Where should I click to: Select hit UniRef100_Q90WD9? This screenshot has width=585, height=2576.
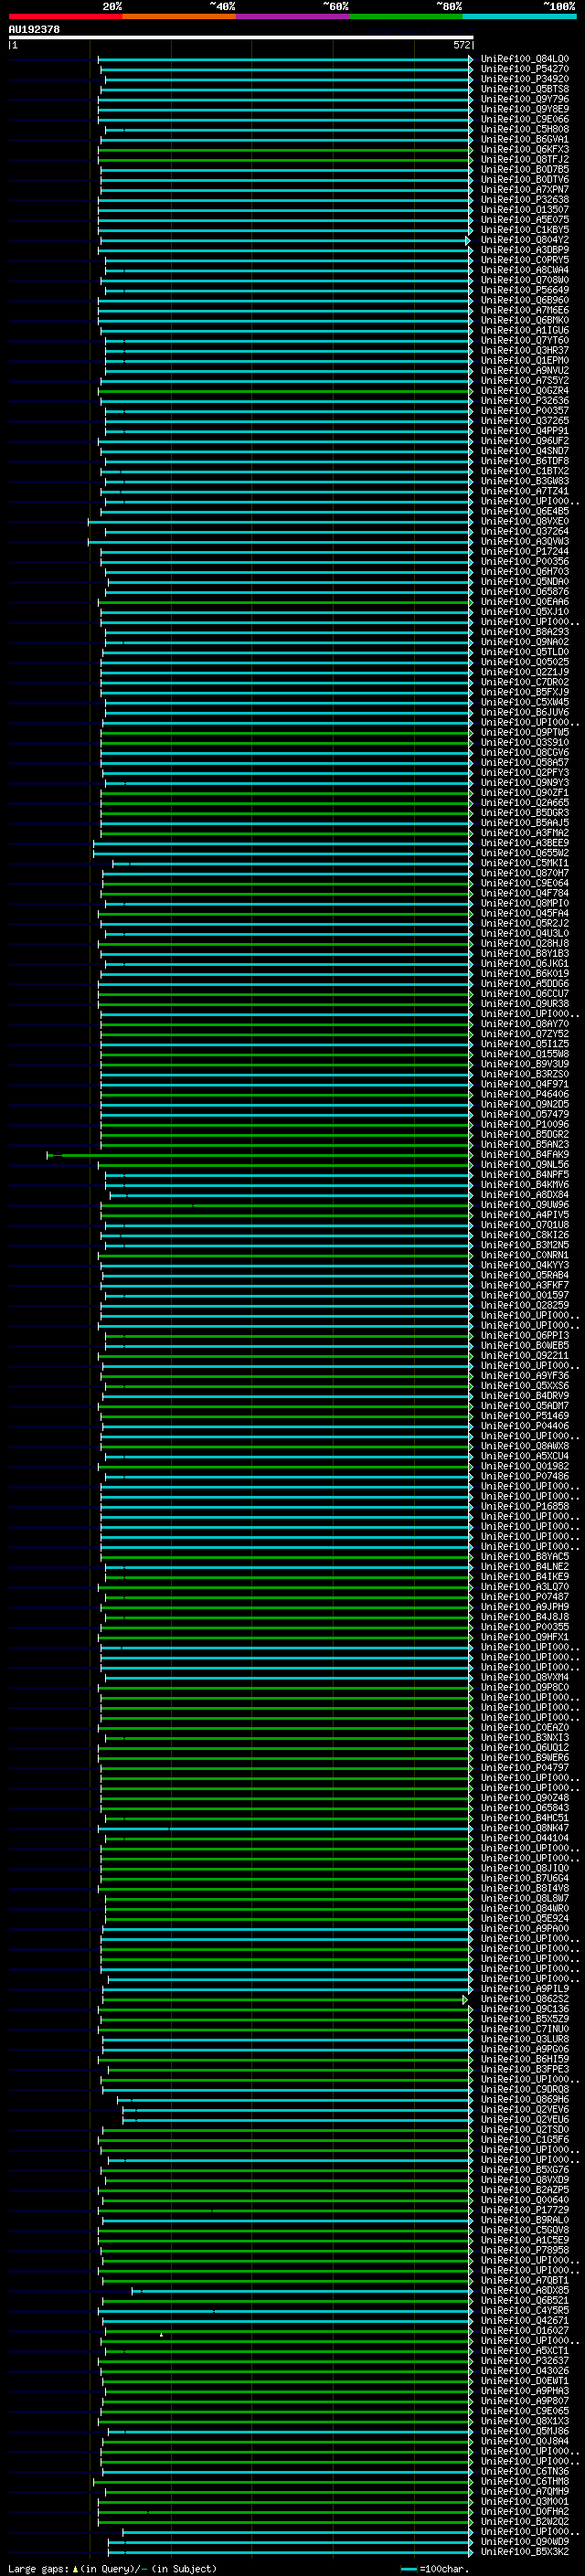pos(525,2541)
